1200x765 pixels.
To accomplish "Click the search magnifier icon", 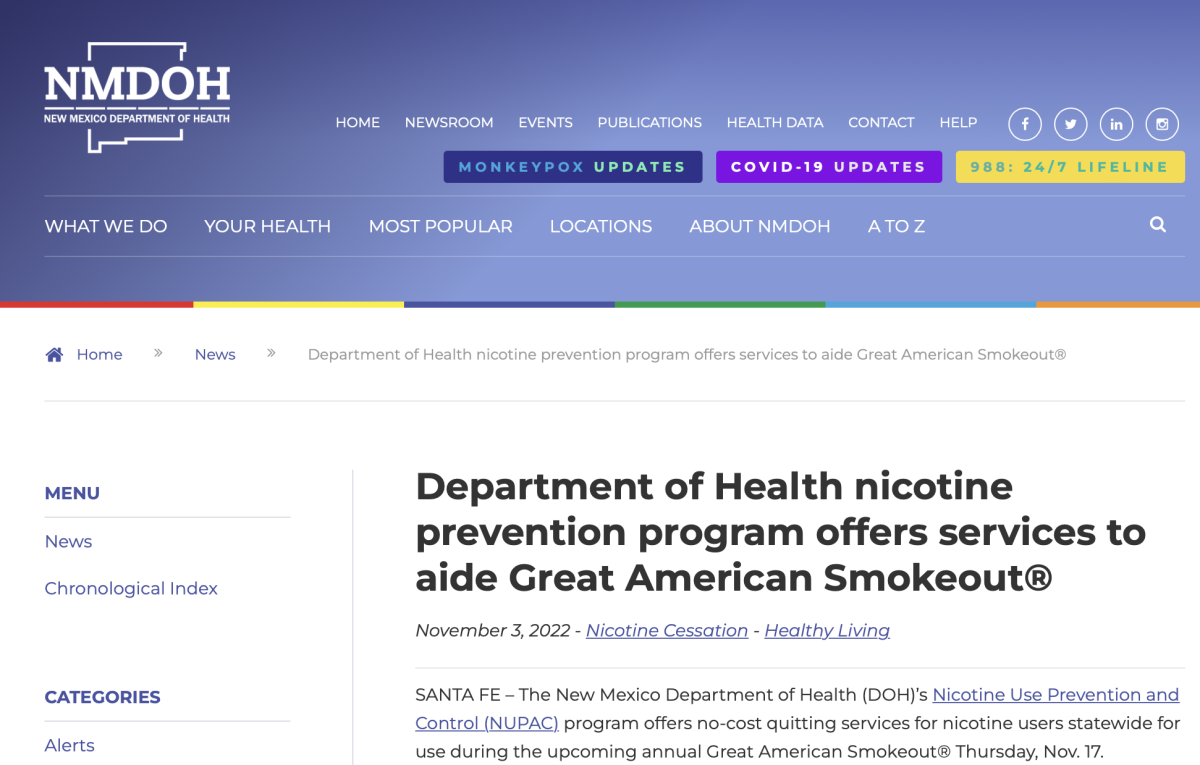I will coord(1158,225).
